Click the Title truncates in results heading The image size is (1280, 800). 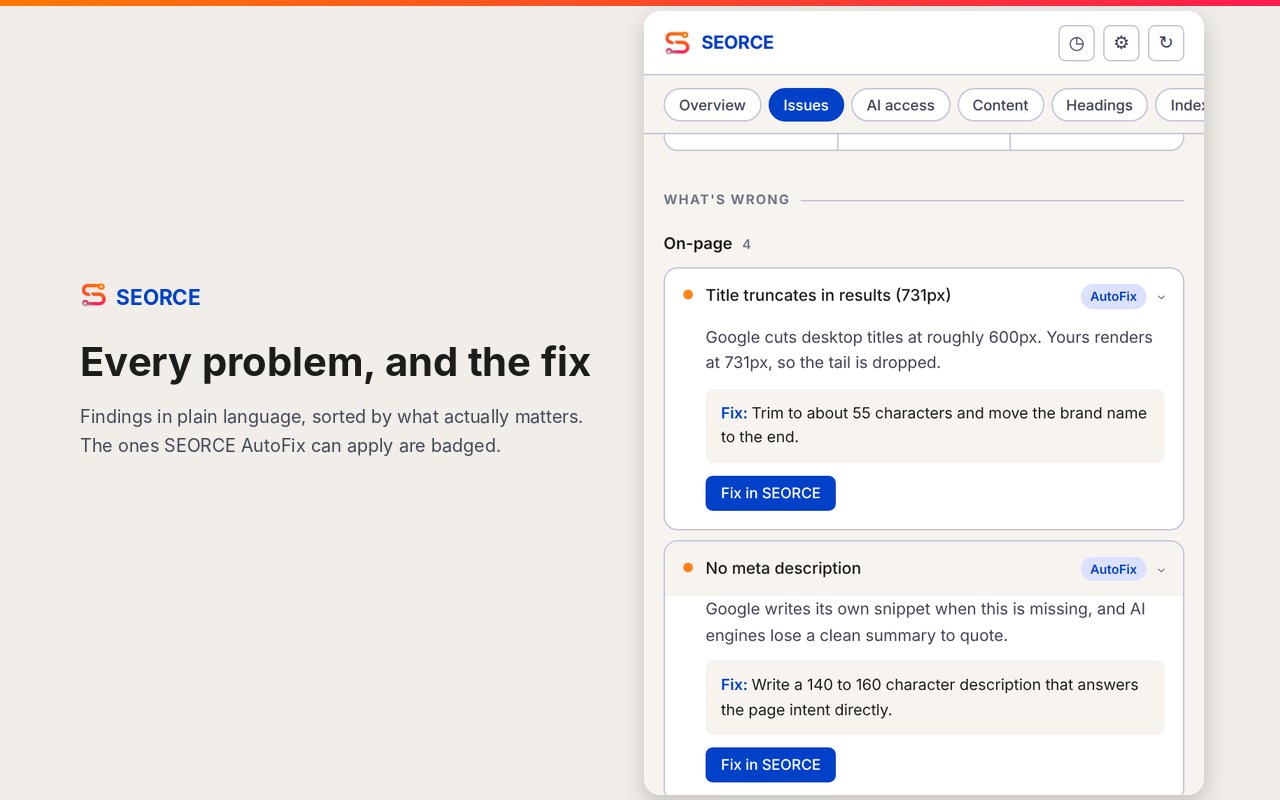[828, 295]
